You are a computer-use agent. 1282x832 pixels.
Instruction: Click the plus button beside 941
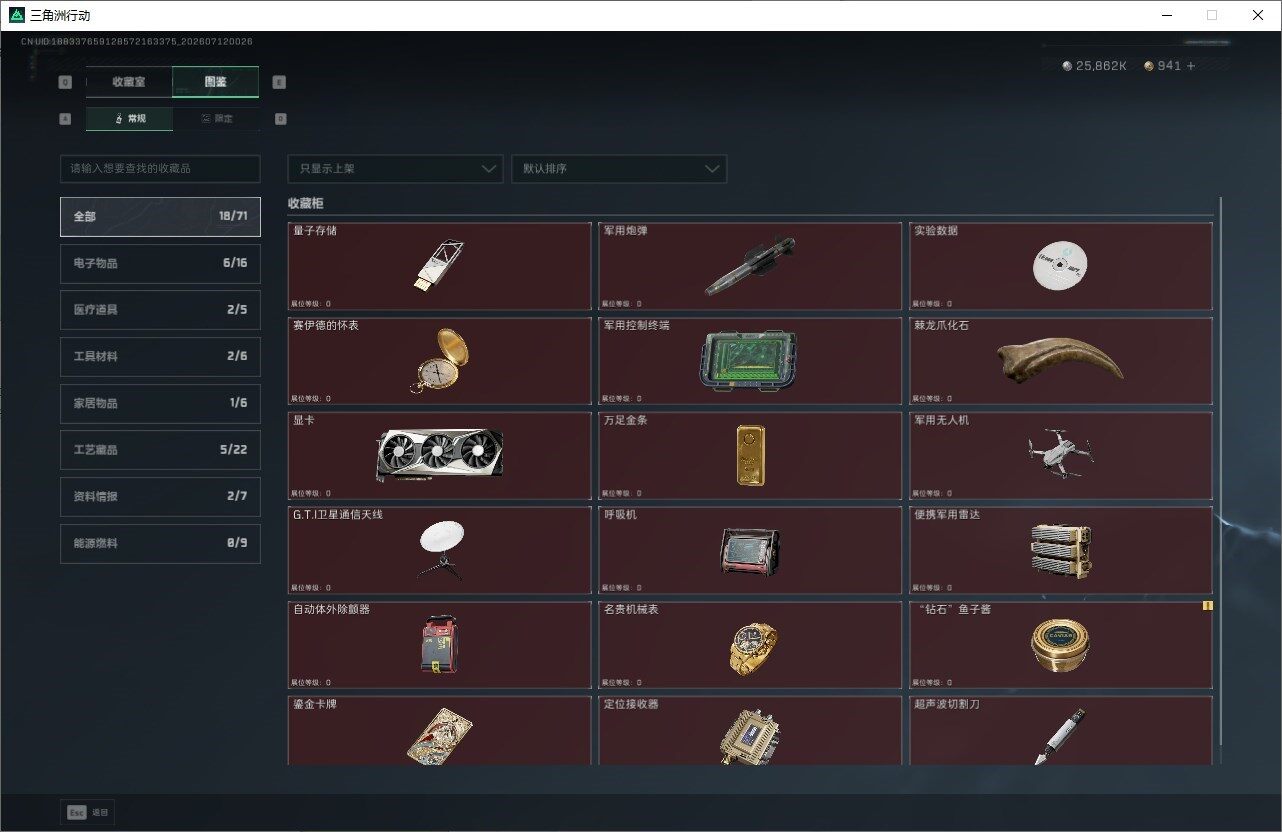[1191, 66]
